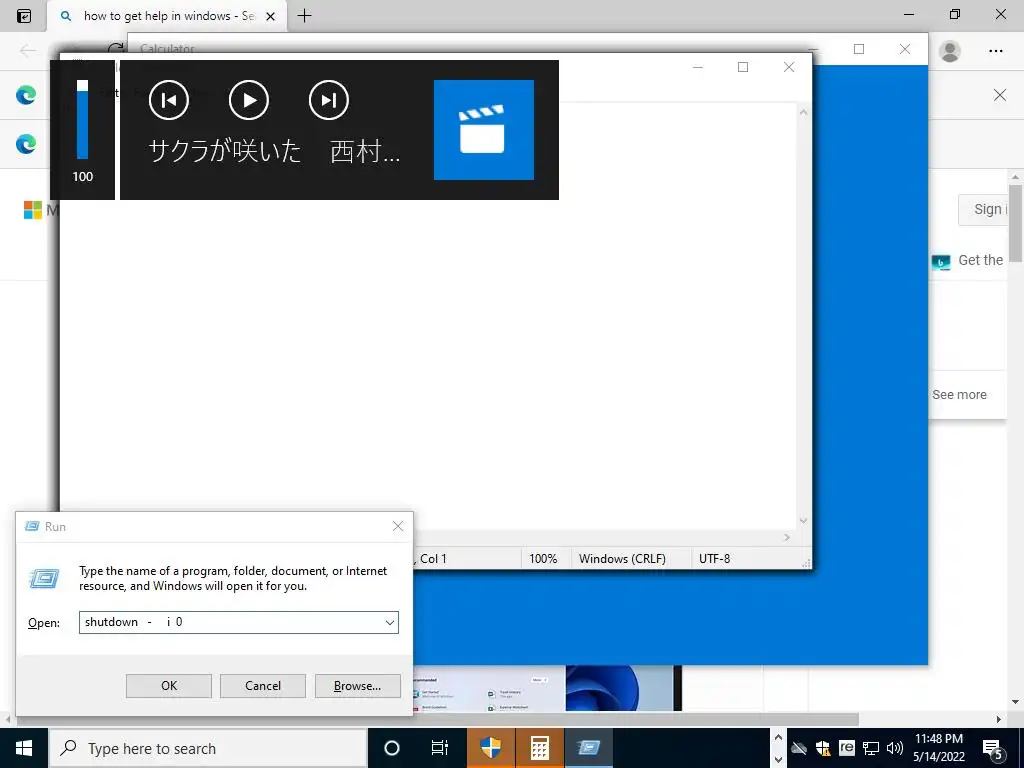The height and width of the screenshot is (768, 1024).
Task: Close the Run dialog
Action: point(398,526)
